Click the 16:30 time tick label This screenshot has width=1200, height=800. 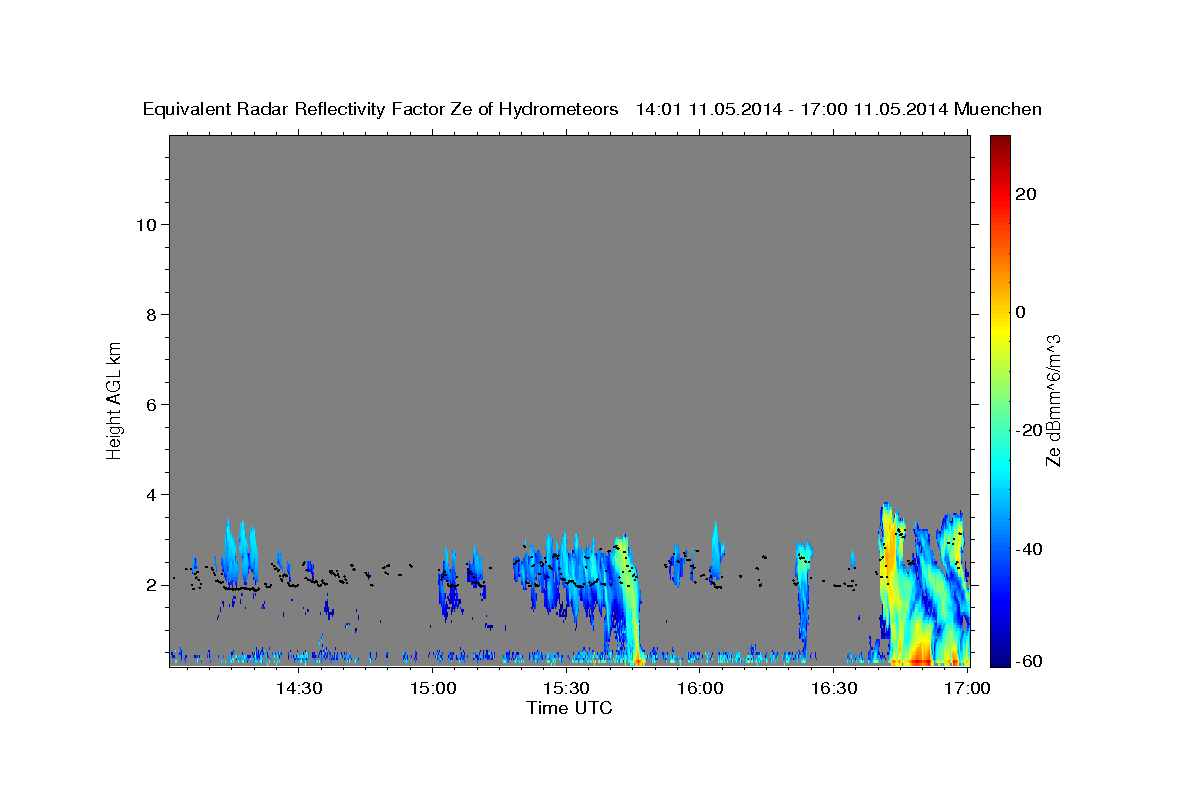835,689
